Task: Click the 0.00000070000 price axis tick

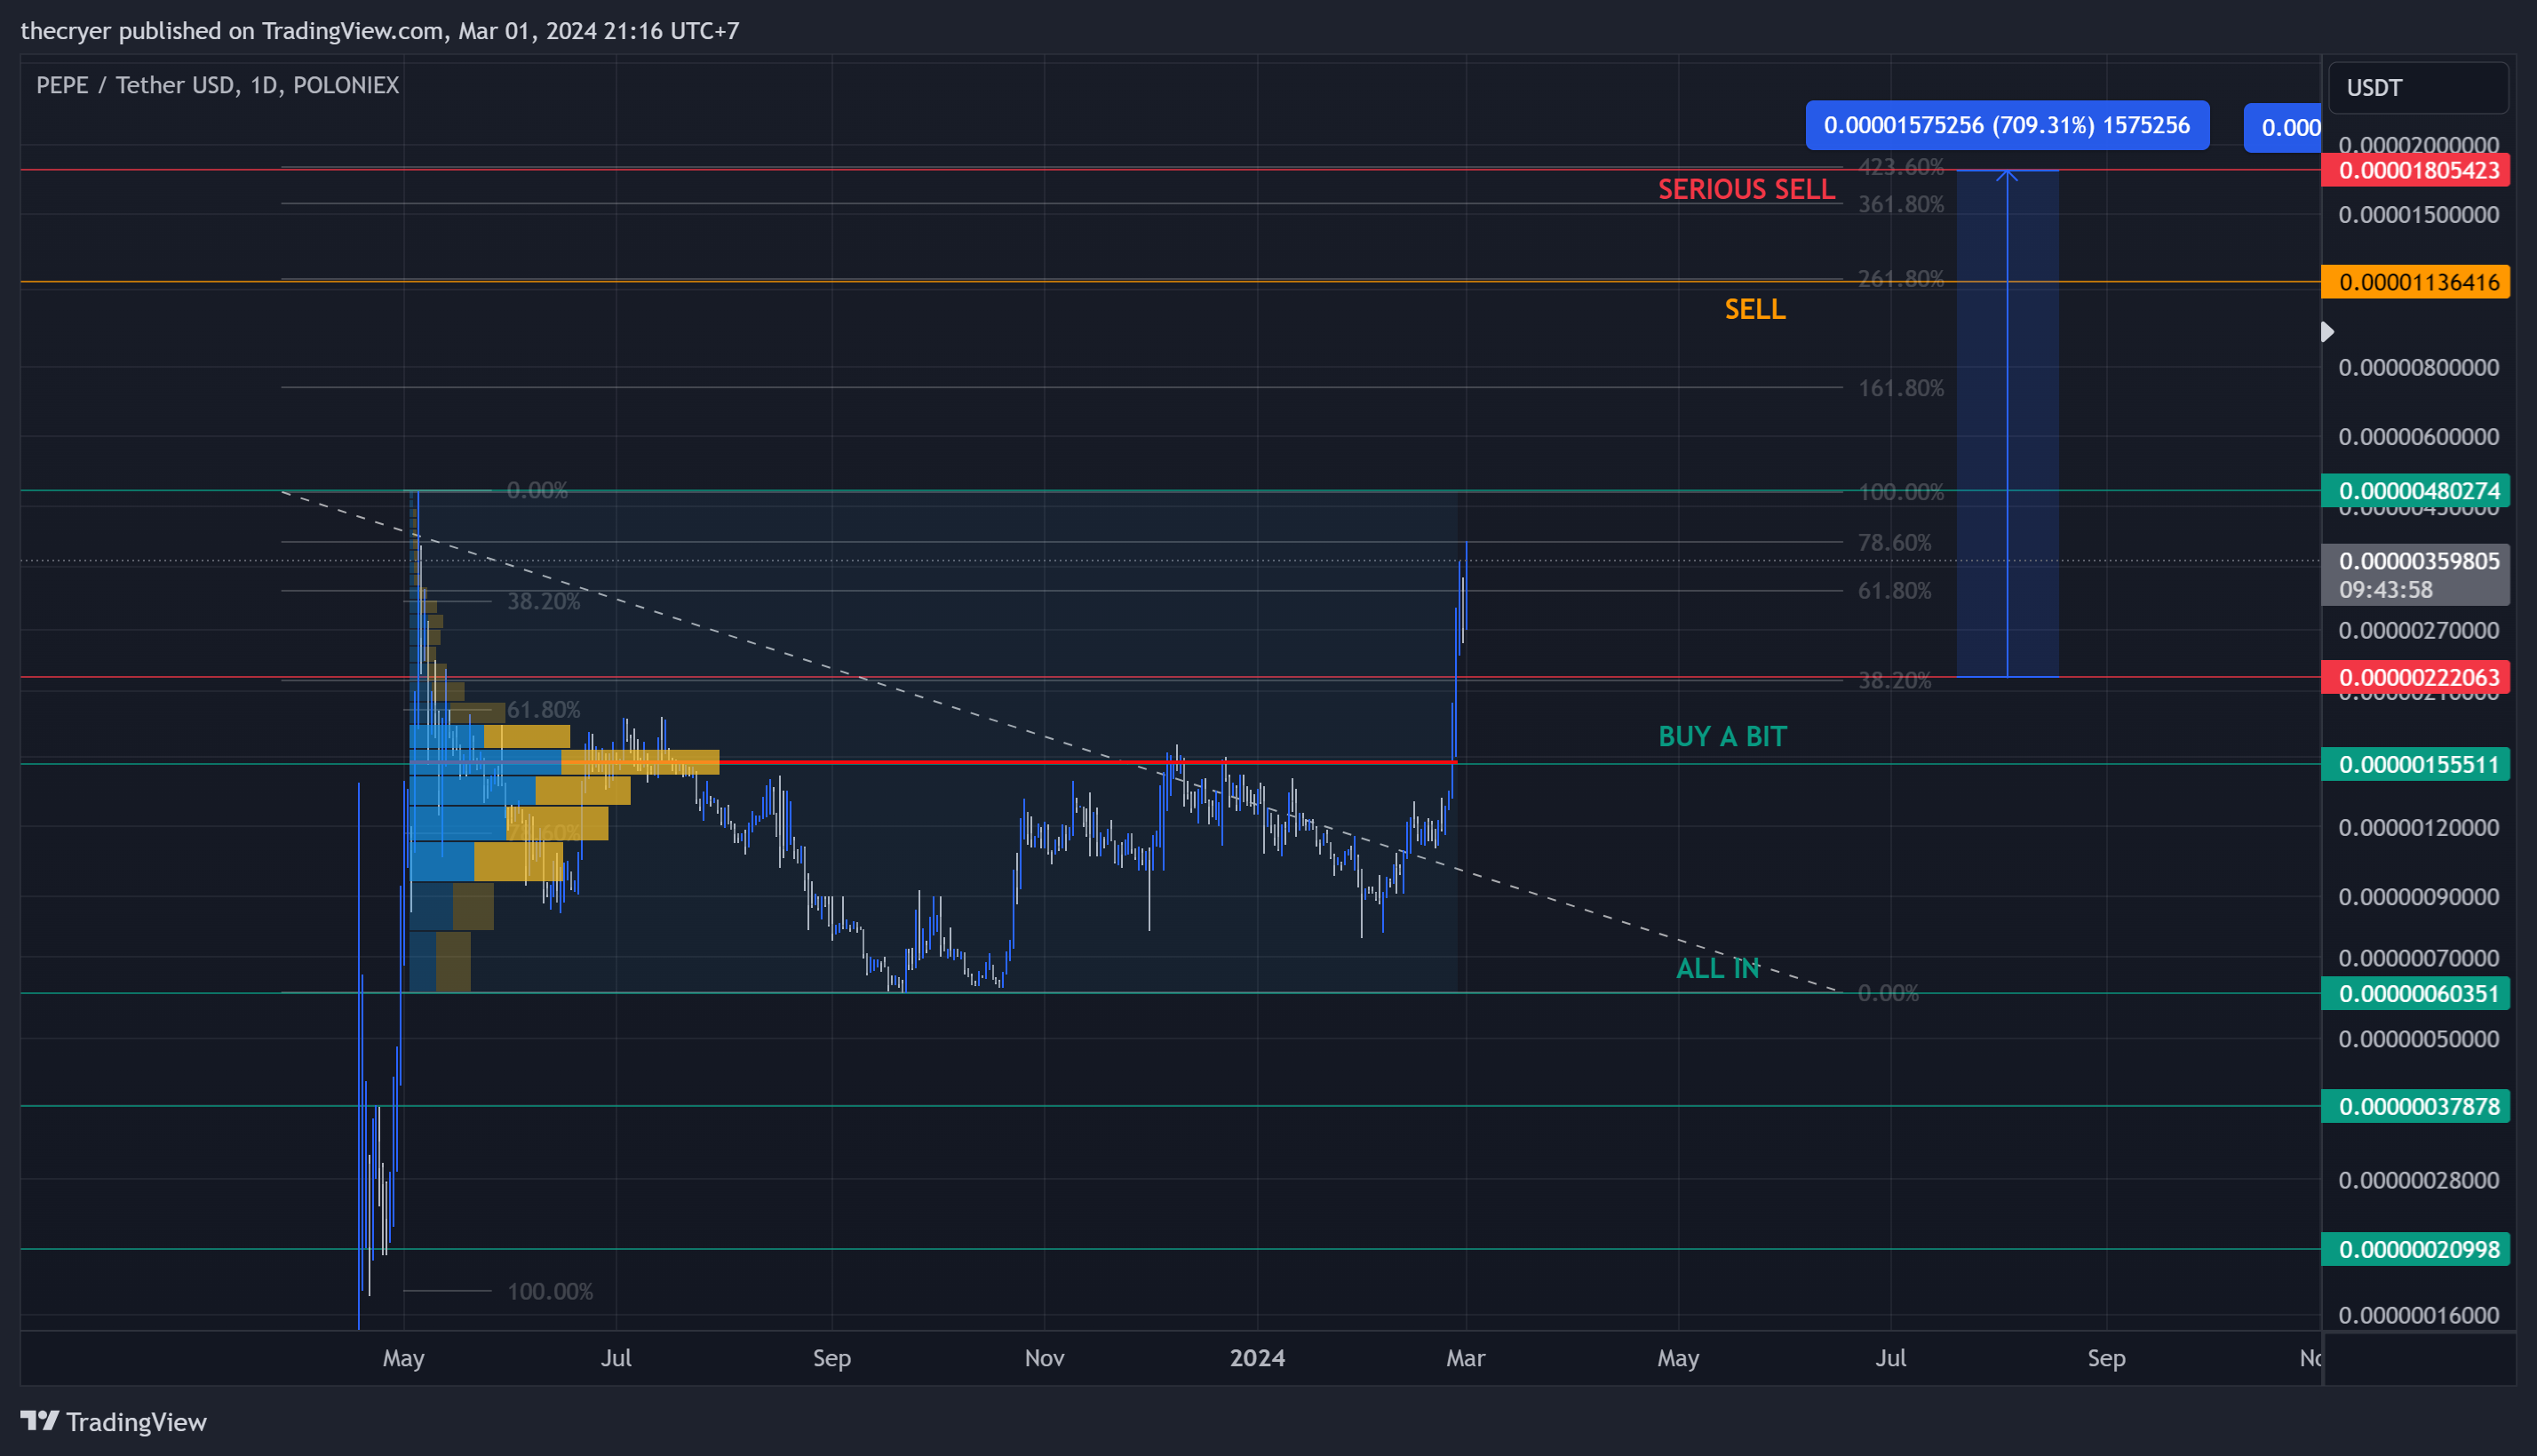Action: click(2418, 958)
